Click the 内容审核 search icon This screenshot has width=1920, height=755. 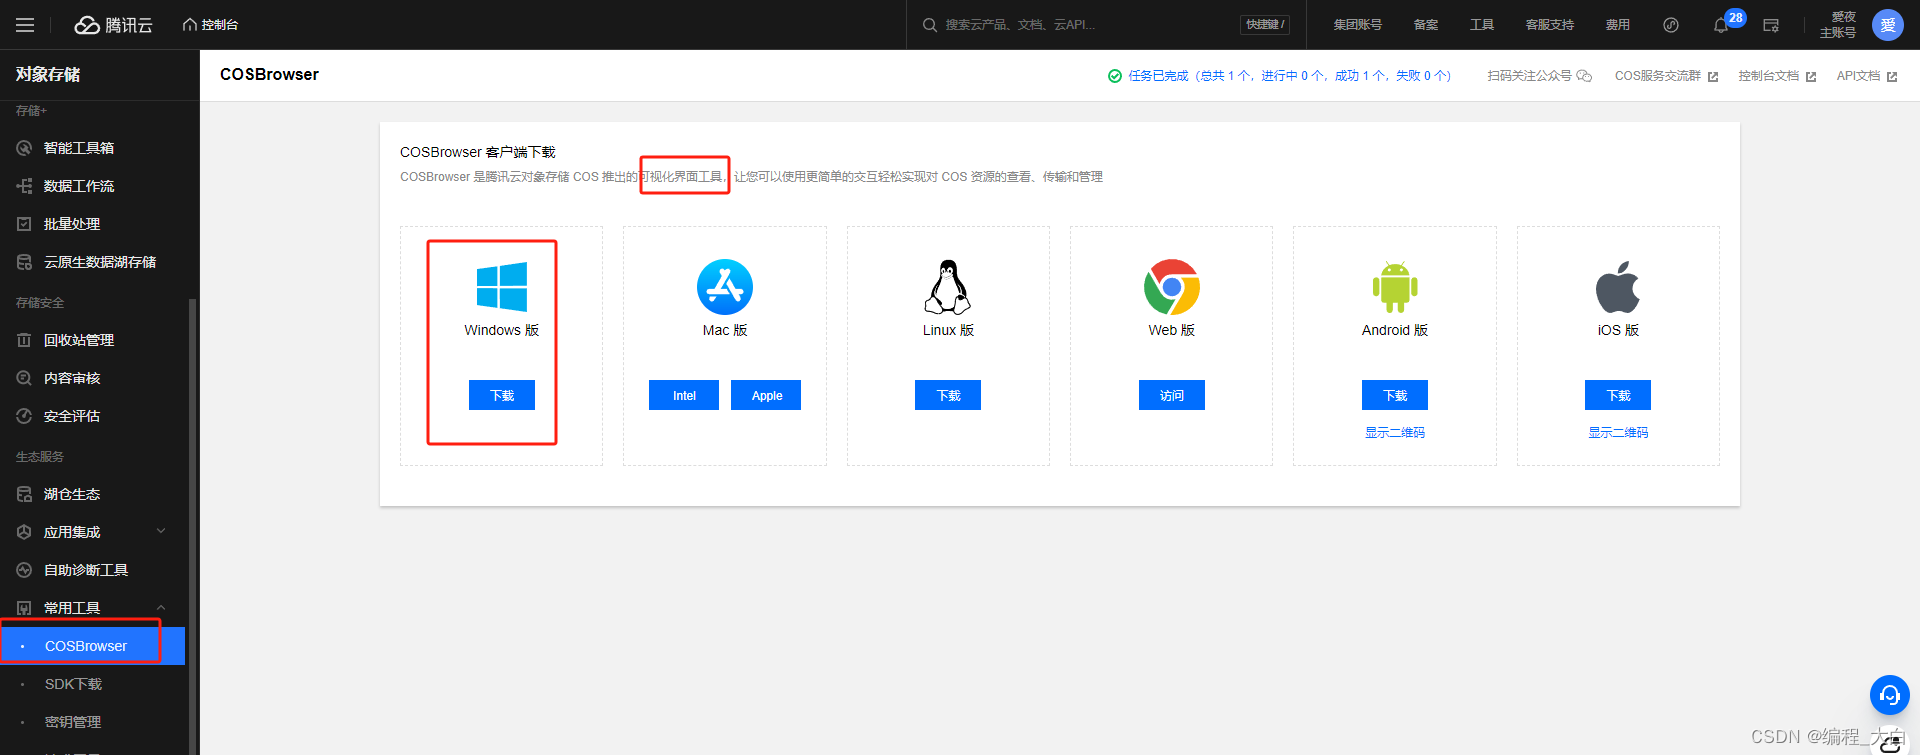tap(24, 378)
